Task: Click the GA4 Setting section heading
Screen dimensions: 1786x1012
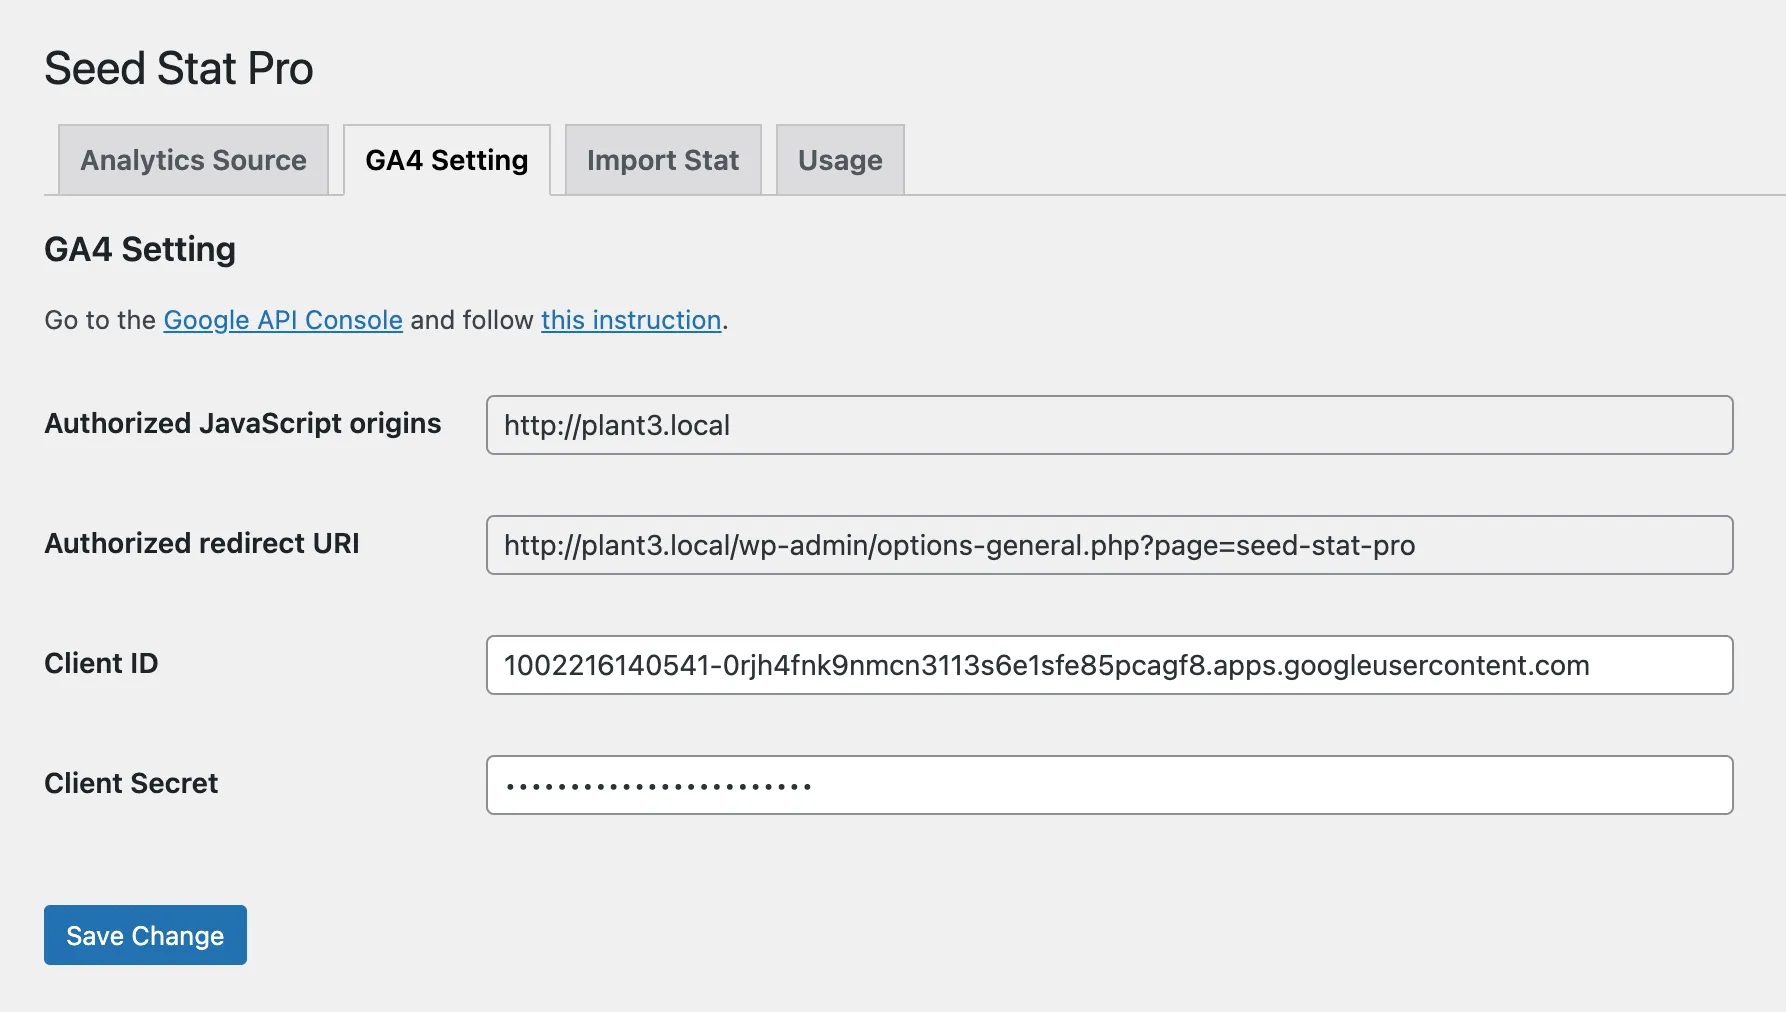Action: coord(139,249)
